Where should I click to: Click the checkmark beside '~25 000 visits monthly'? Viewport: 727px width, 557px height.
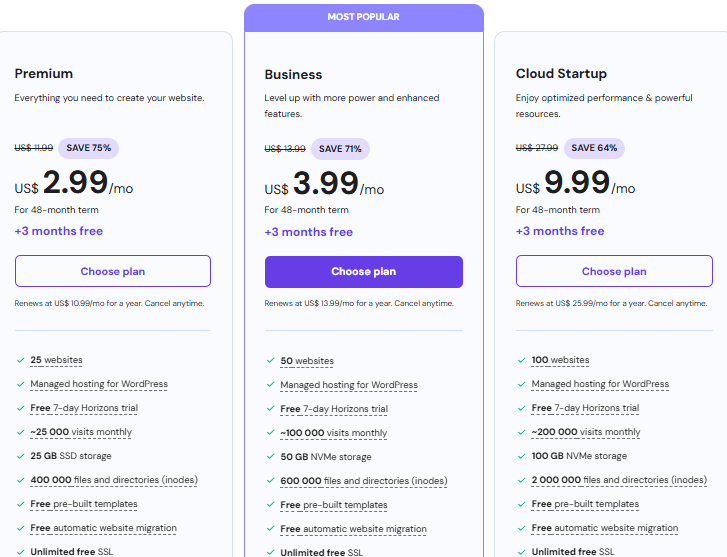tap(20, 432)
